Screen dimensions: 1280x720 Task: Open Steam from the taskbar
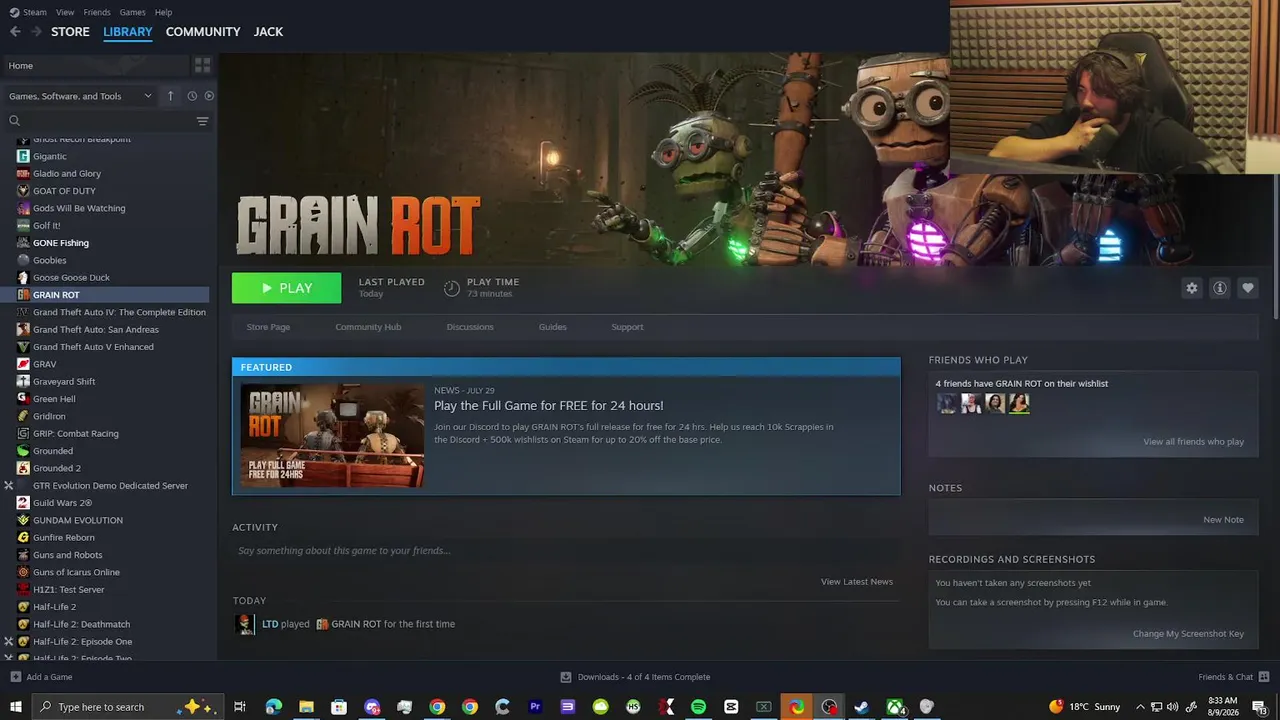pyautogui.click(x=861, y=707)
